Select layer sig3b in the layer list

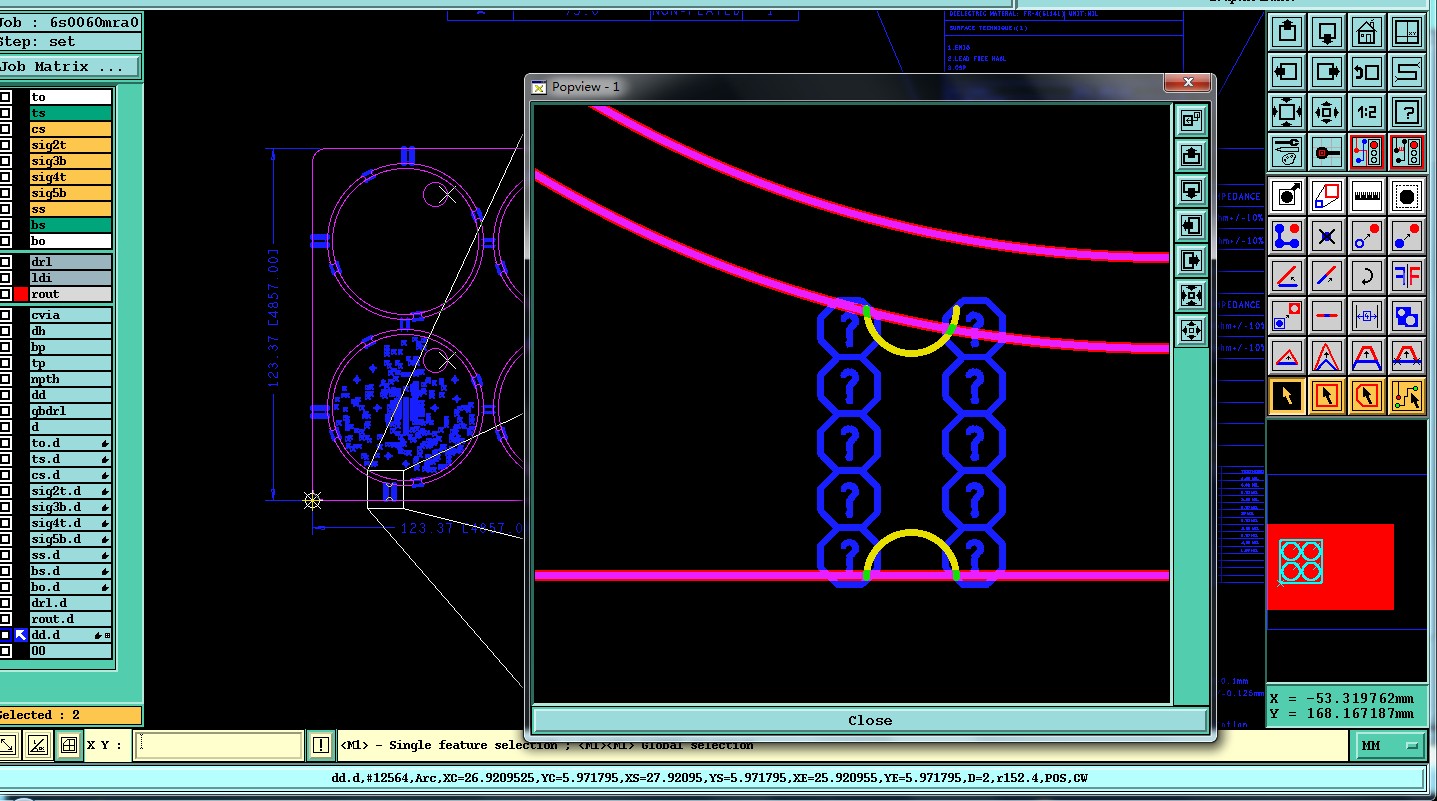coord(70,161)
